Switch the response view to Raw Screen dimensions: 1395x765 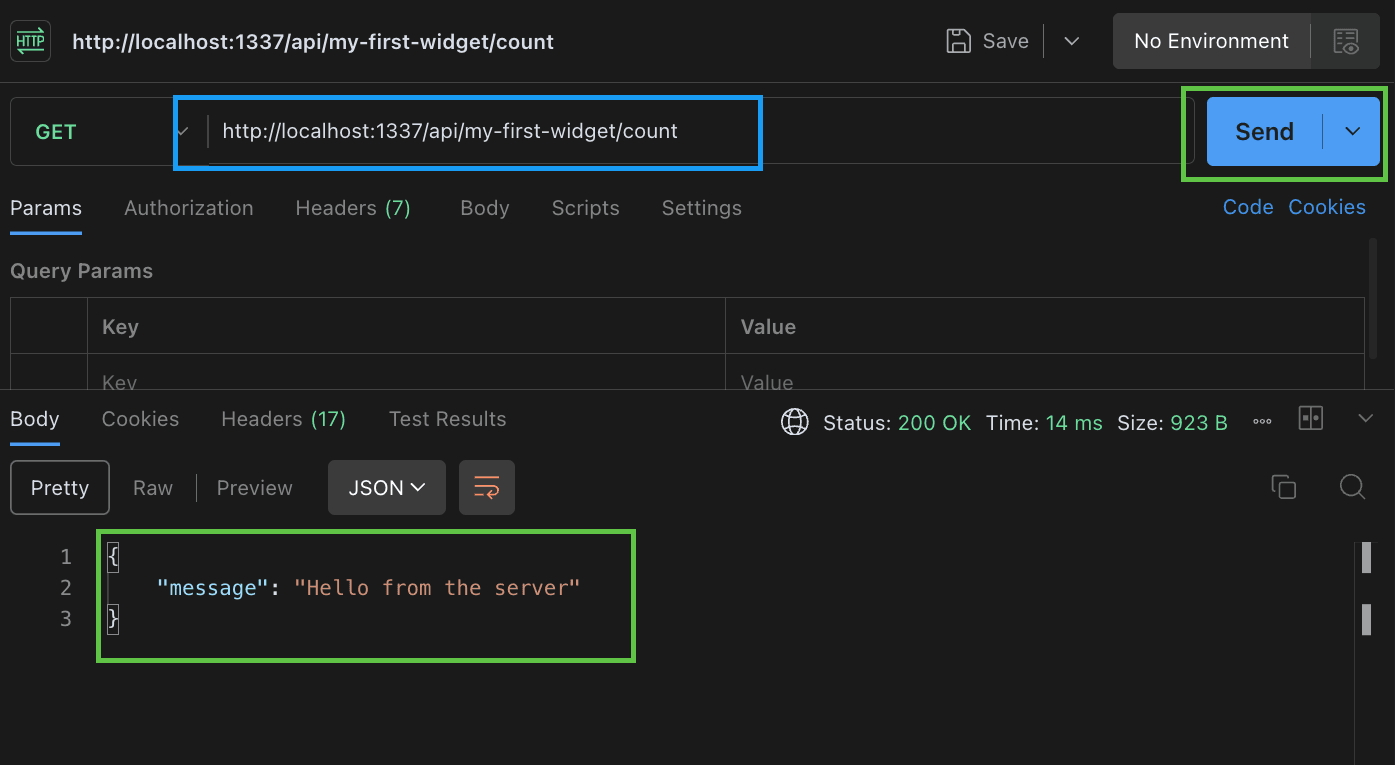(153, 488)
